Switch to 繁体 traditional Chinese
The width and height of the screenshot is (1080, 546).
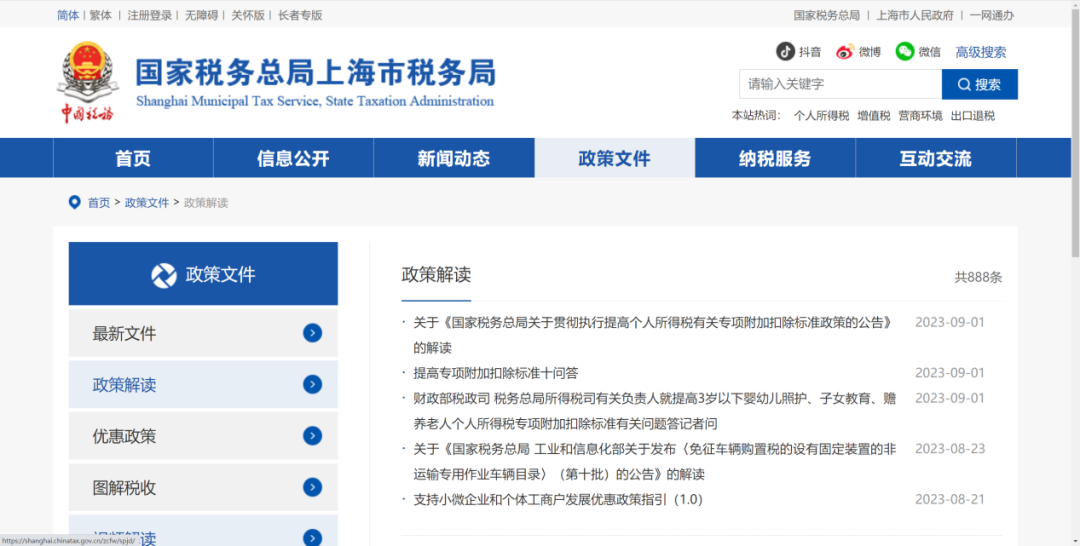click(x=101, y=15)
